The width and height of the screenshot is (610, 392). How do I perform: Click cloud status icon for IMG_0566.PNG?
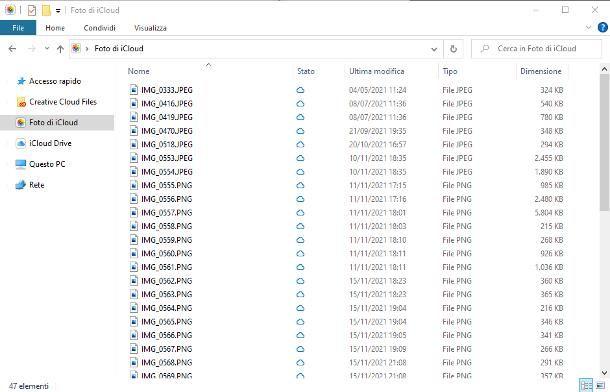[x=300, y=335]
